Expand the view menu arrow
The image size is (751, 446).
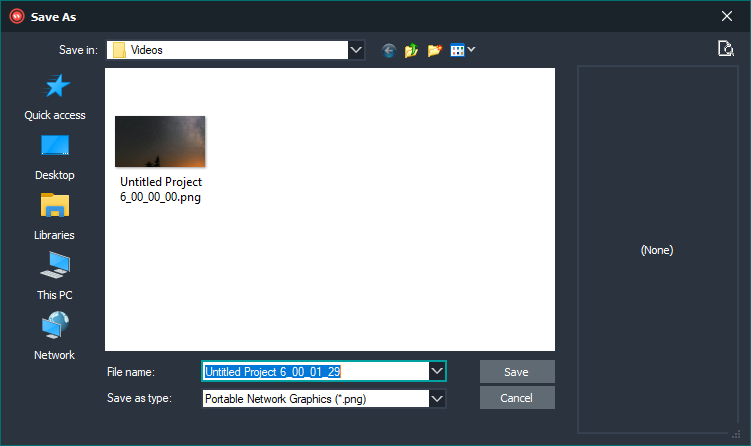click(x=471, y=49)
